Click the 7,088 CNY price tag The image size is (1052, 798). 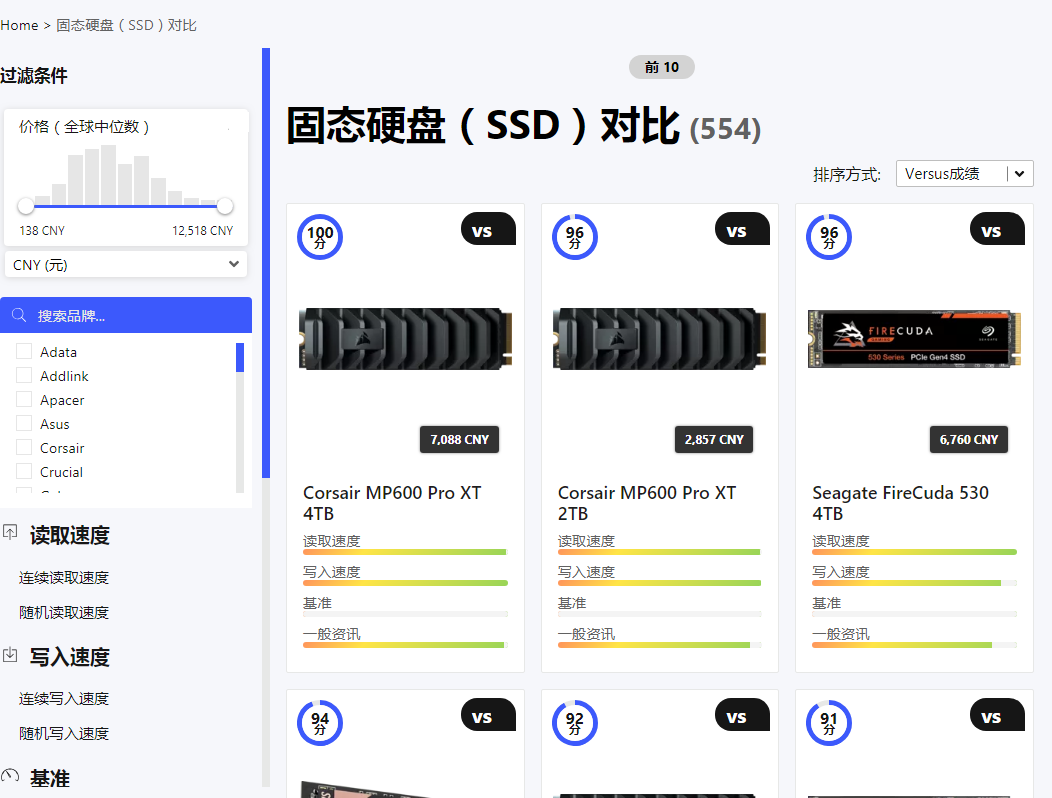click(x=460, y=440)
